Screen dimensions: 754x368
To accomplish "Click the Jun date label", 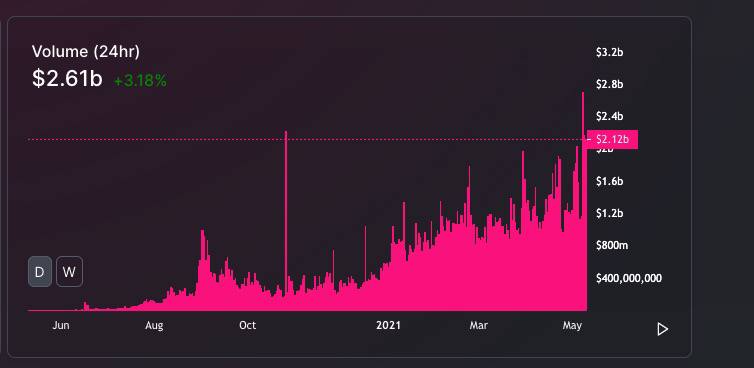I will point(61,325).
